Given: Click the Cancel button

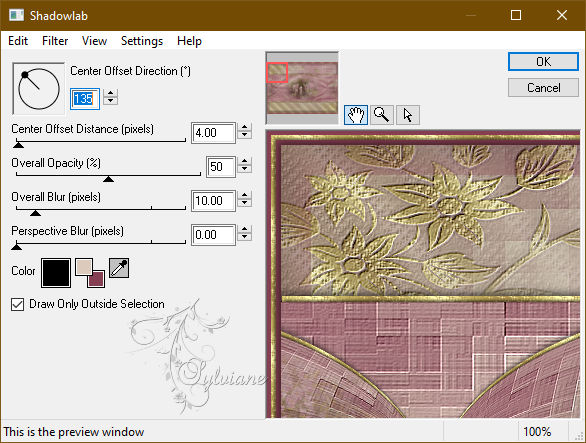Looking at the screenshot, I should tap(543, 88).
